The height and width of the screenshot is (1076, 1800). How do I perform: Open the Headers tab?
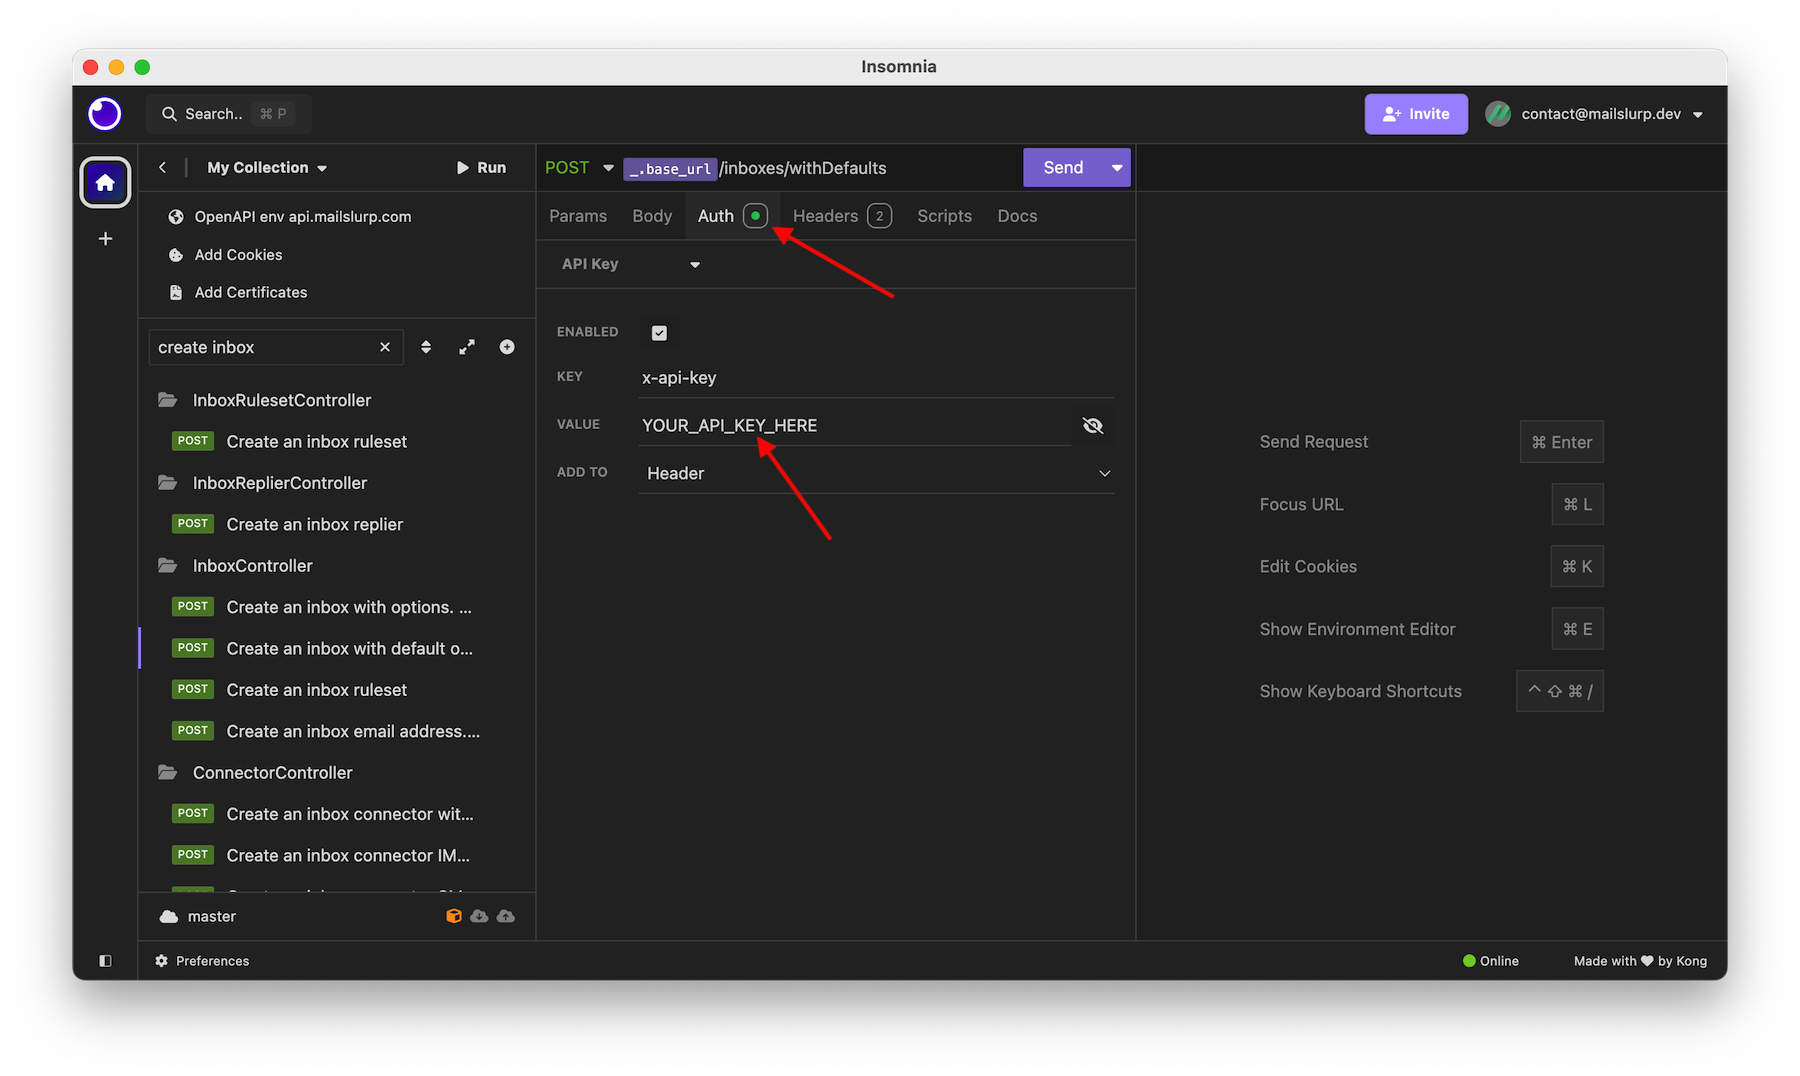(x=842, y=216)
